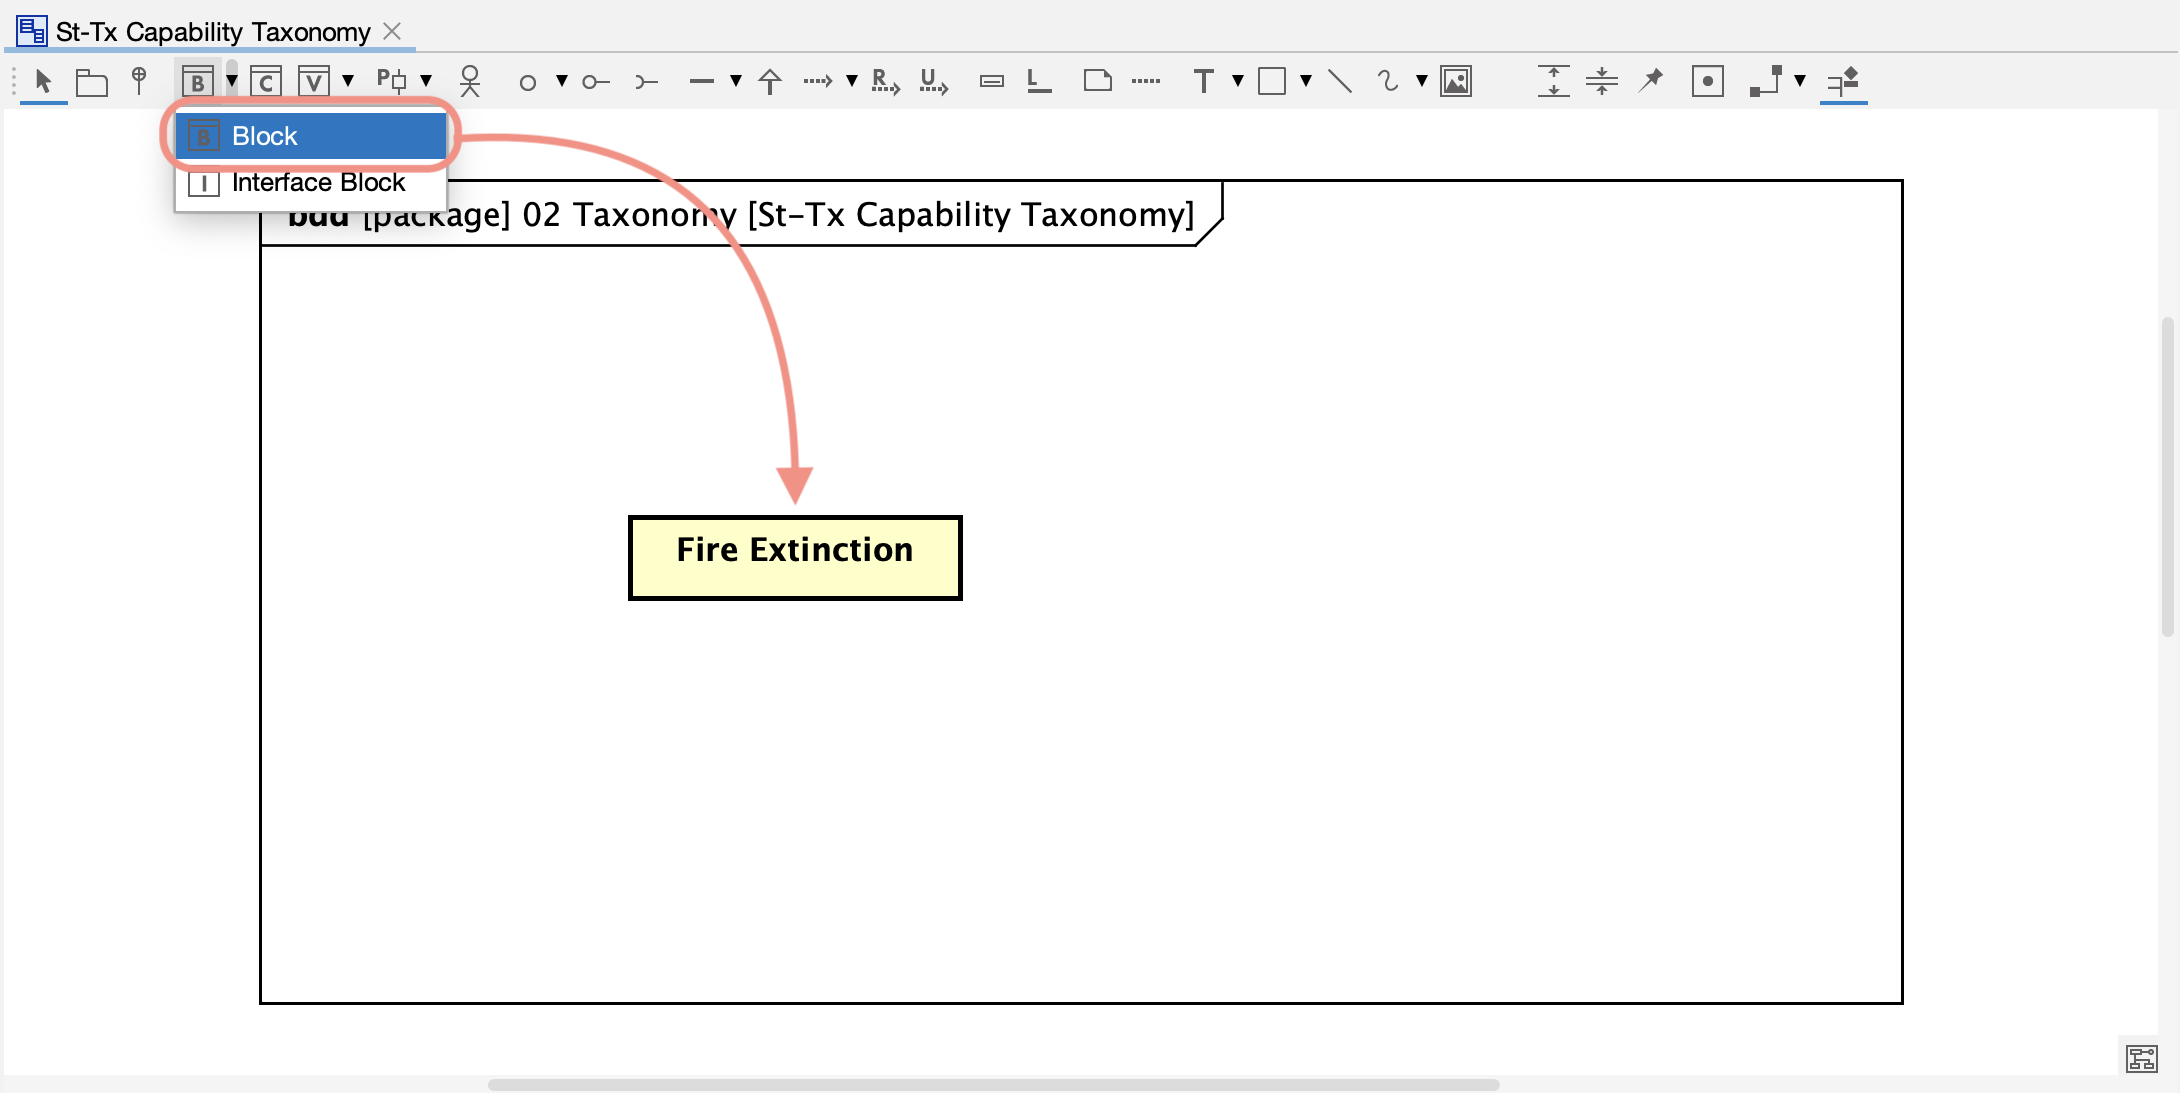Select the Generalization relationship tool
The image size is (2180, 1093).
(768, 81)
